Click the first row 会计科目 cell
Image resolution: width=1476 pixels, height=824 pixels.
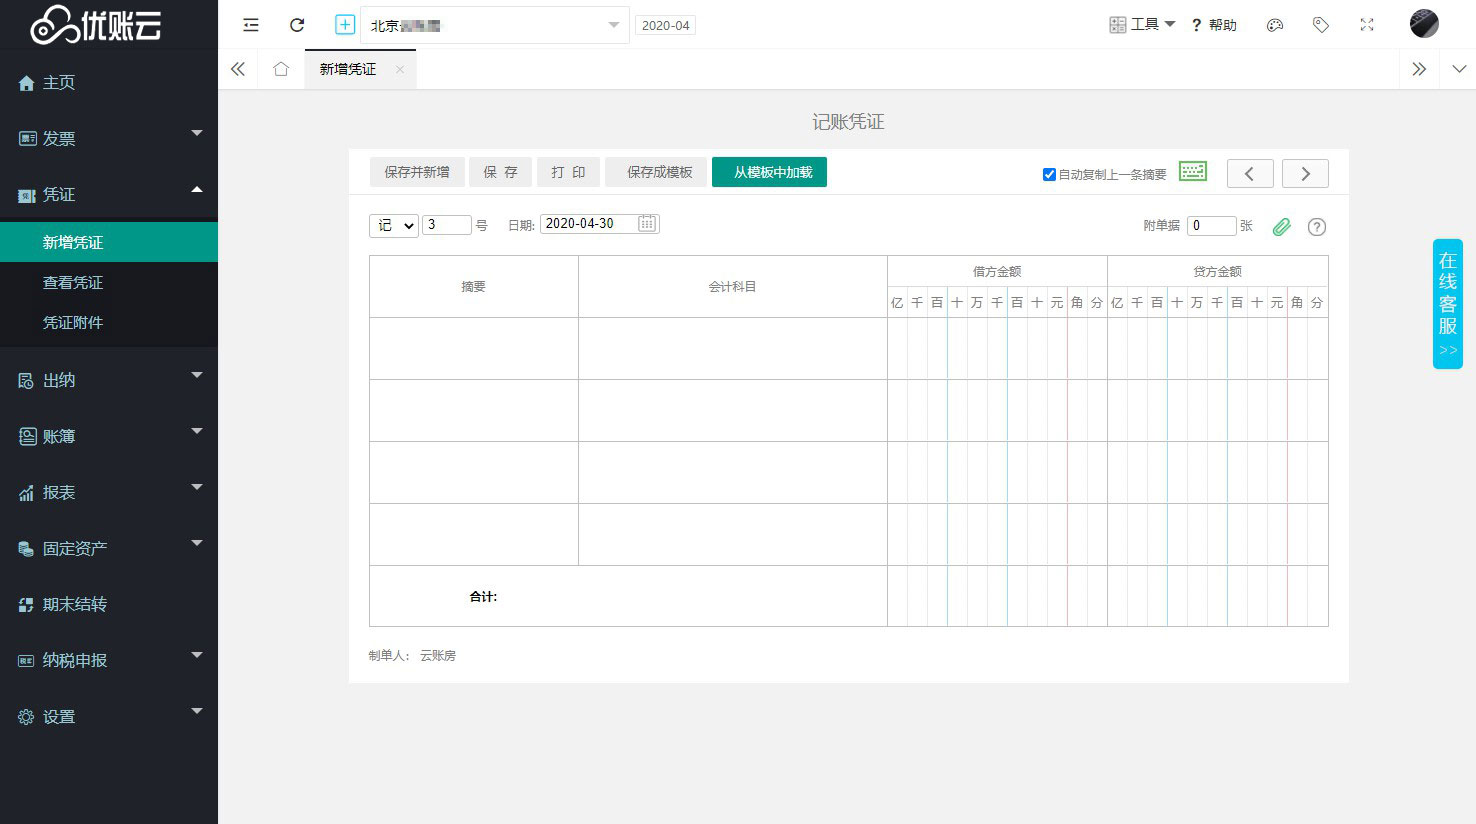point(733,348)
